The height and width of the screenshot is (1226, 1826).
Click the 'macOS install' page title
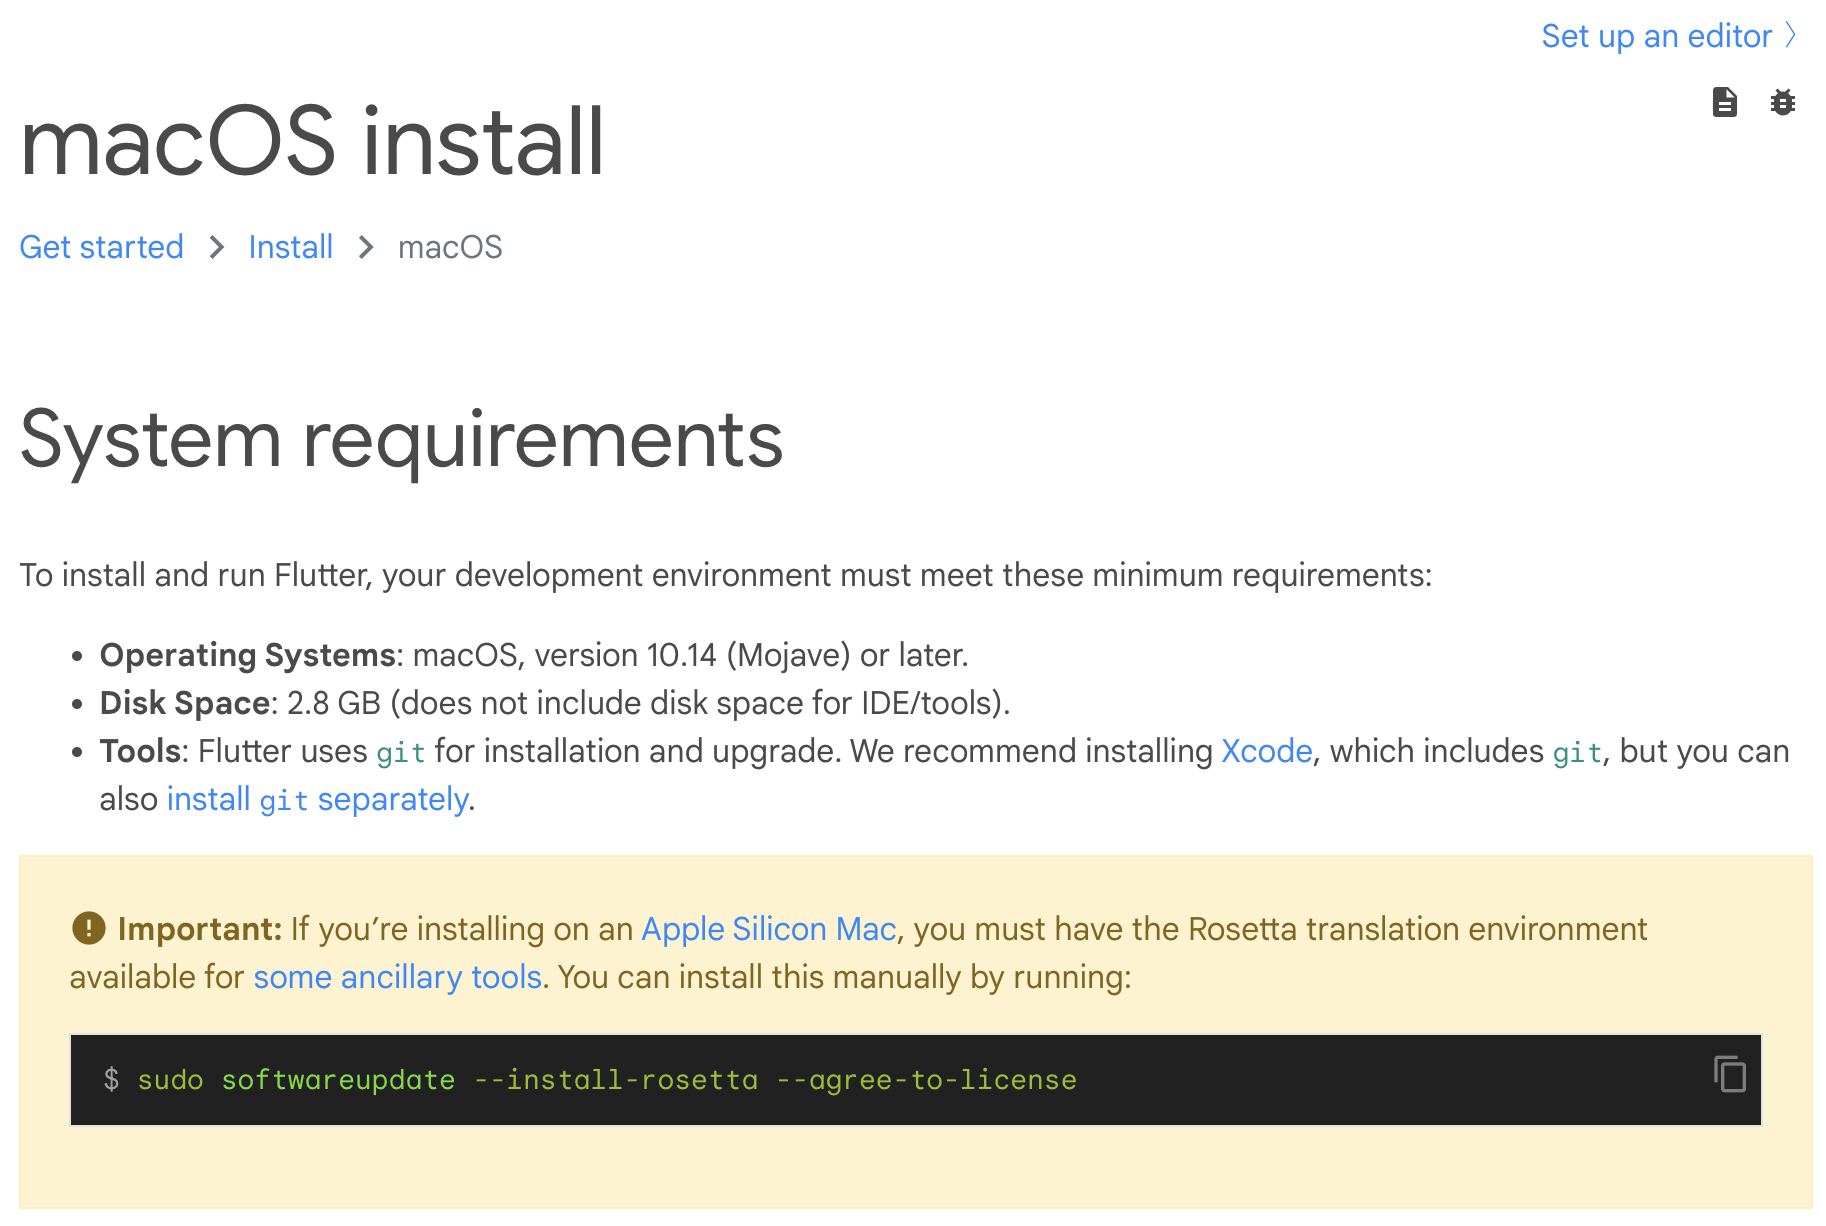point(312,142)
